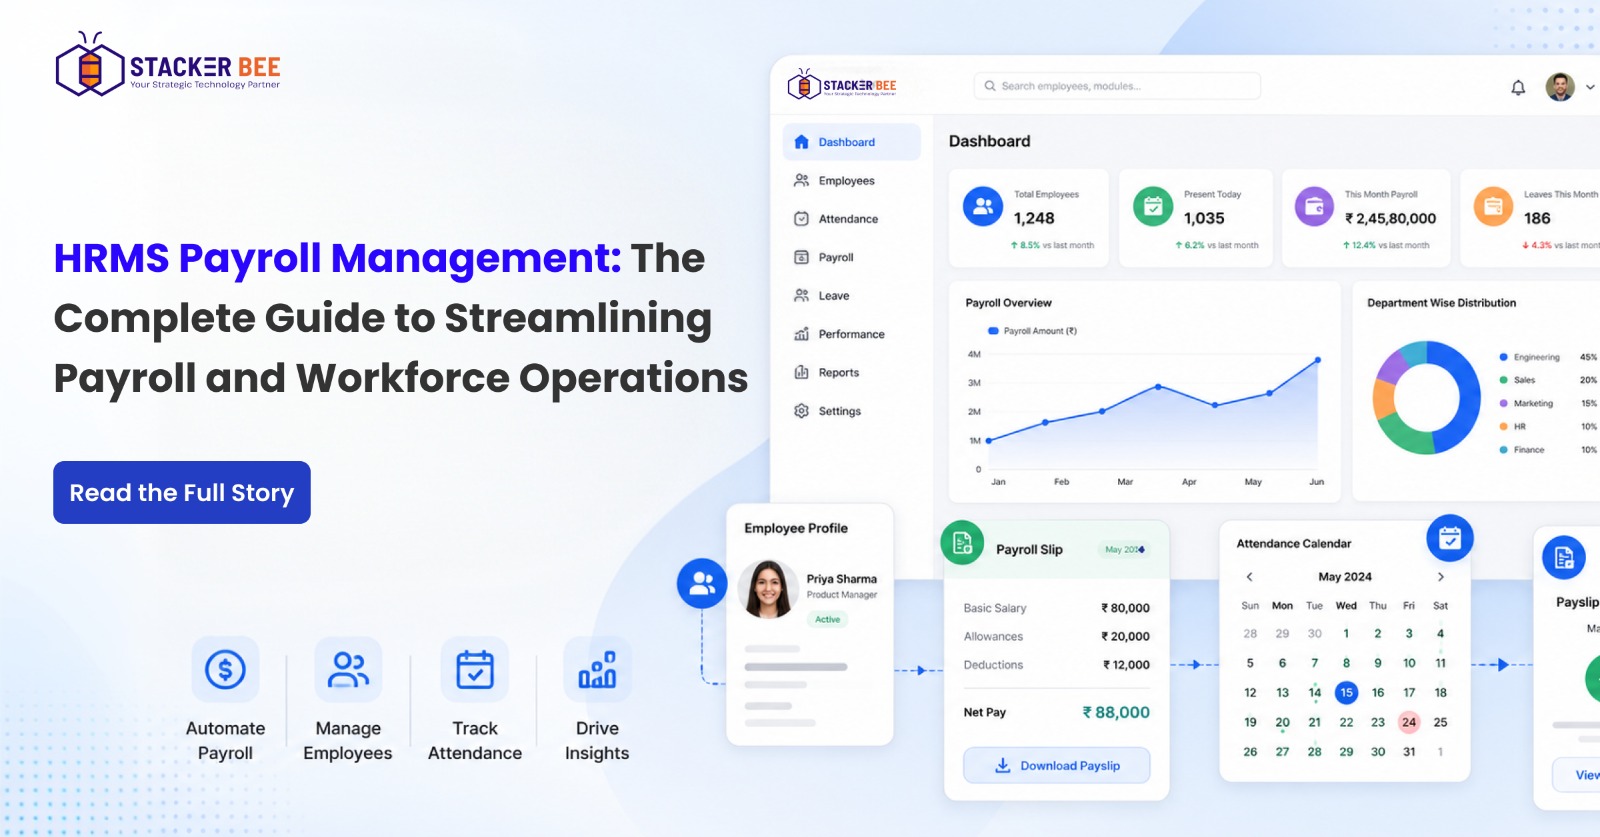Click the Engineering legend color dot
The image size is (1600, 837).
click(1503, 357)
